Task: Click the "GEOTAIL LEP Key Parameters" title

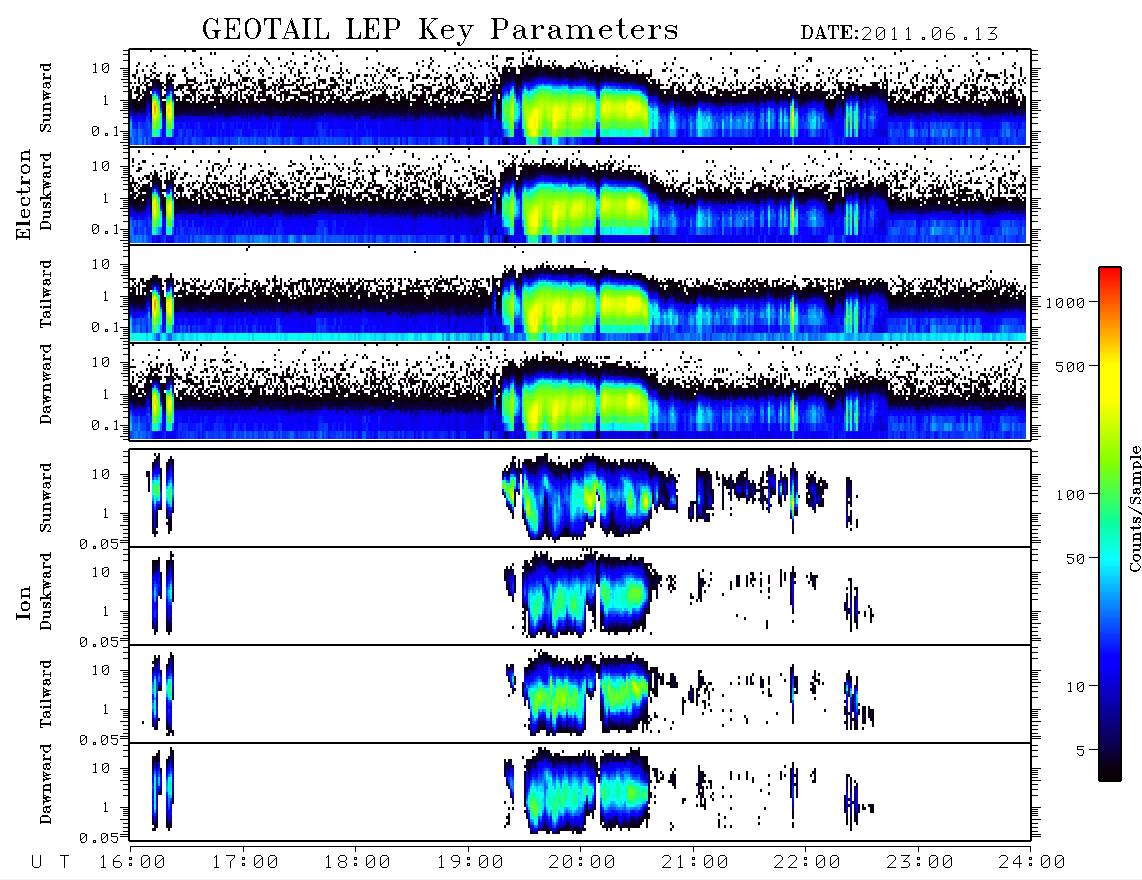Action: click(440, 30)
